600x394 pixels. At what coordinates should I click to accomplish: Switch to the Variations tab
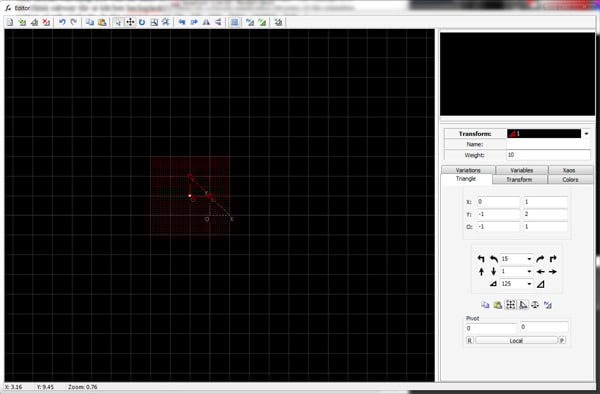[x=468, y=170]
